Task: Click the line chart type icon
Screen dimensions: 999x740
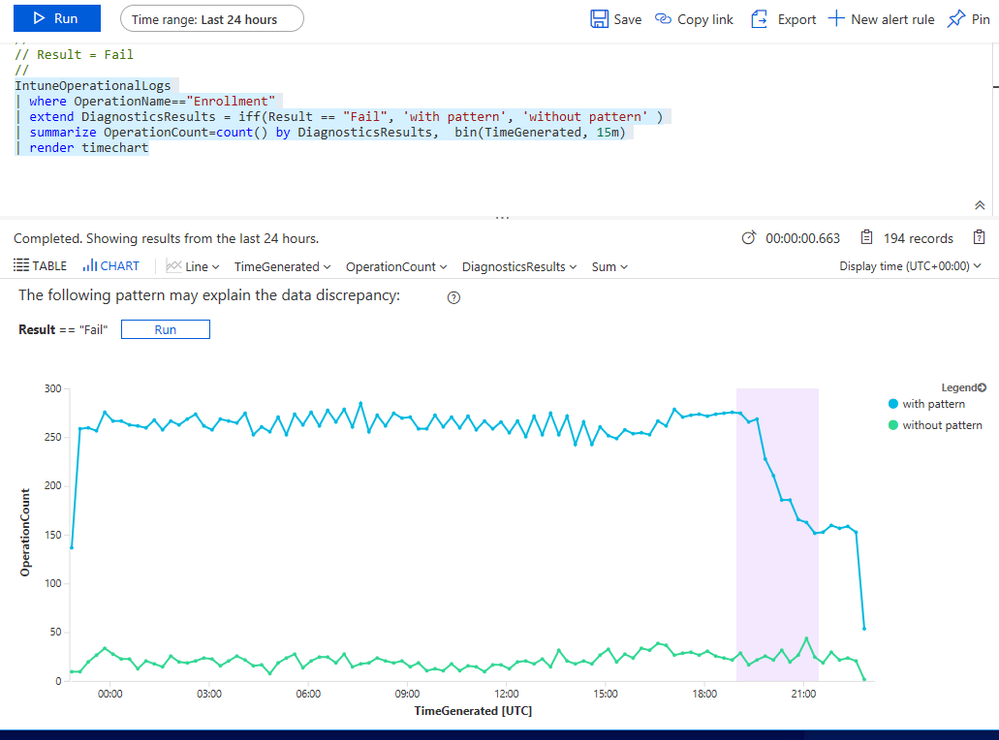Action: coord(173,266)
